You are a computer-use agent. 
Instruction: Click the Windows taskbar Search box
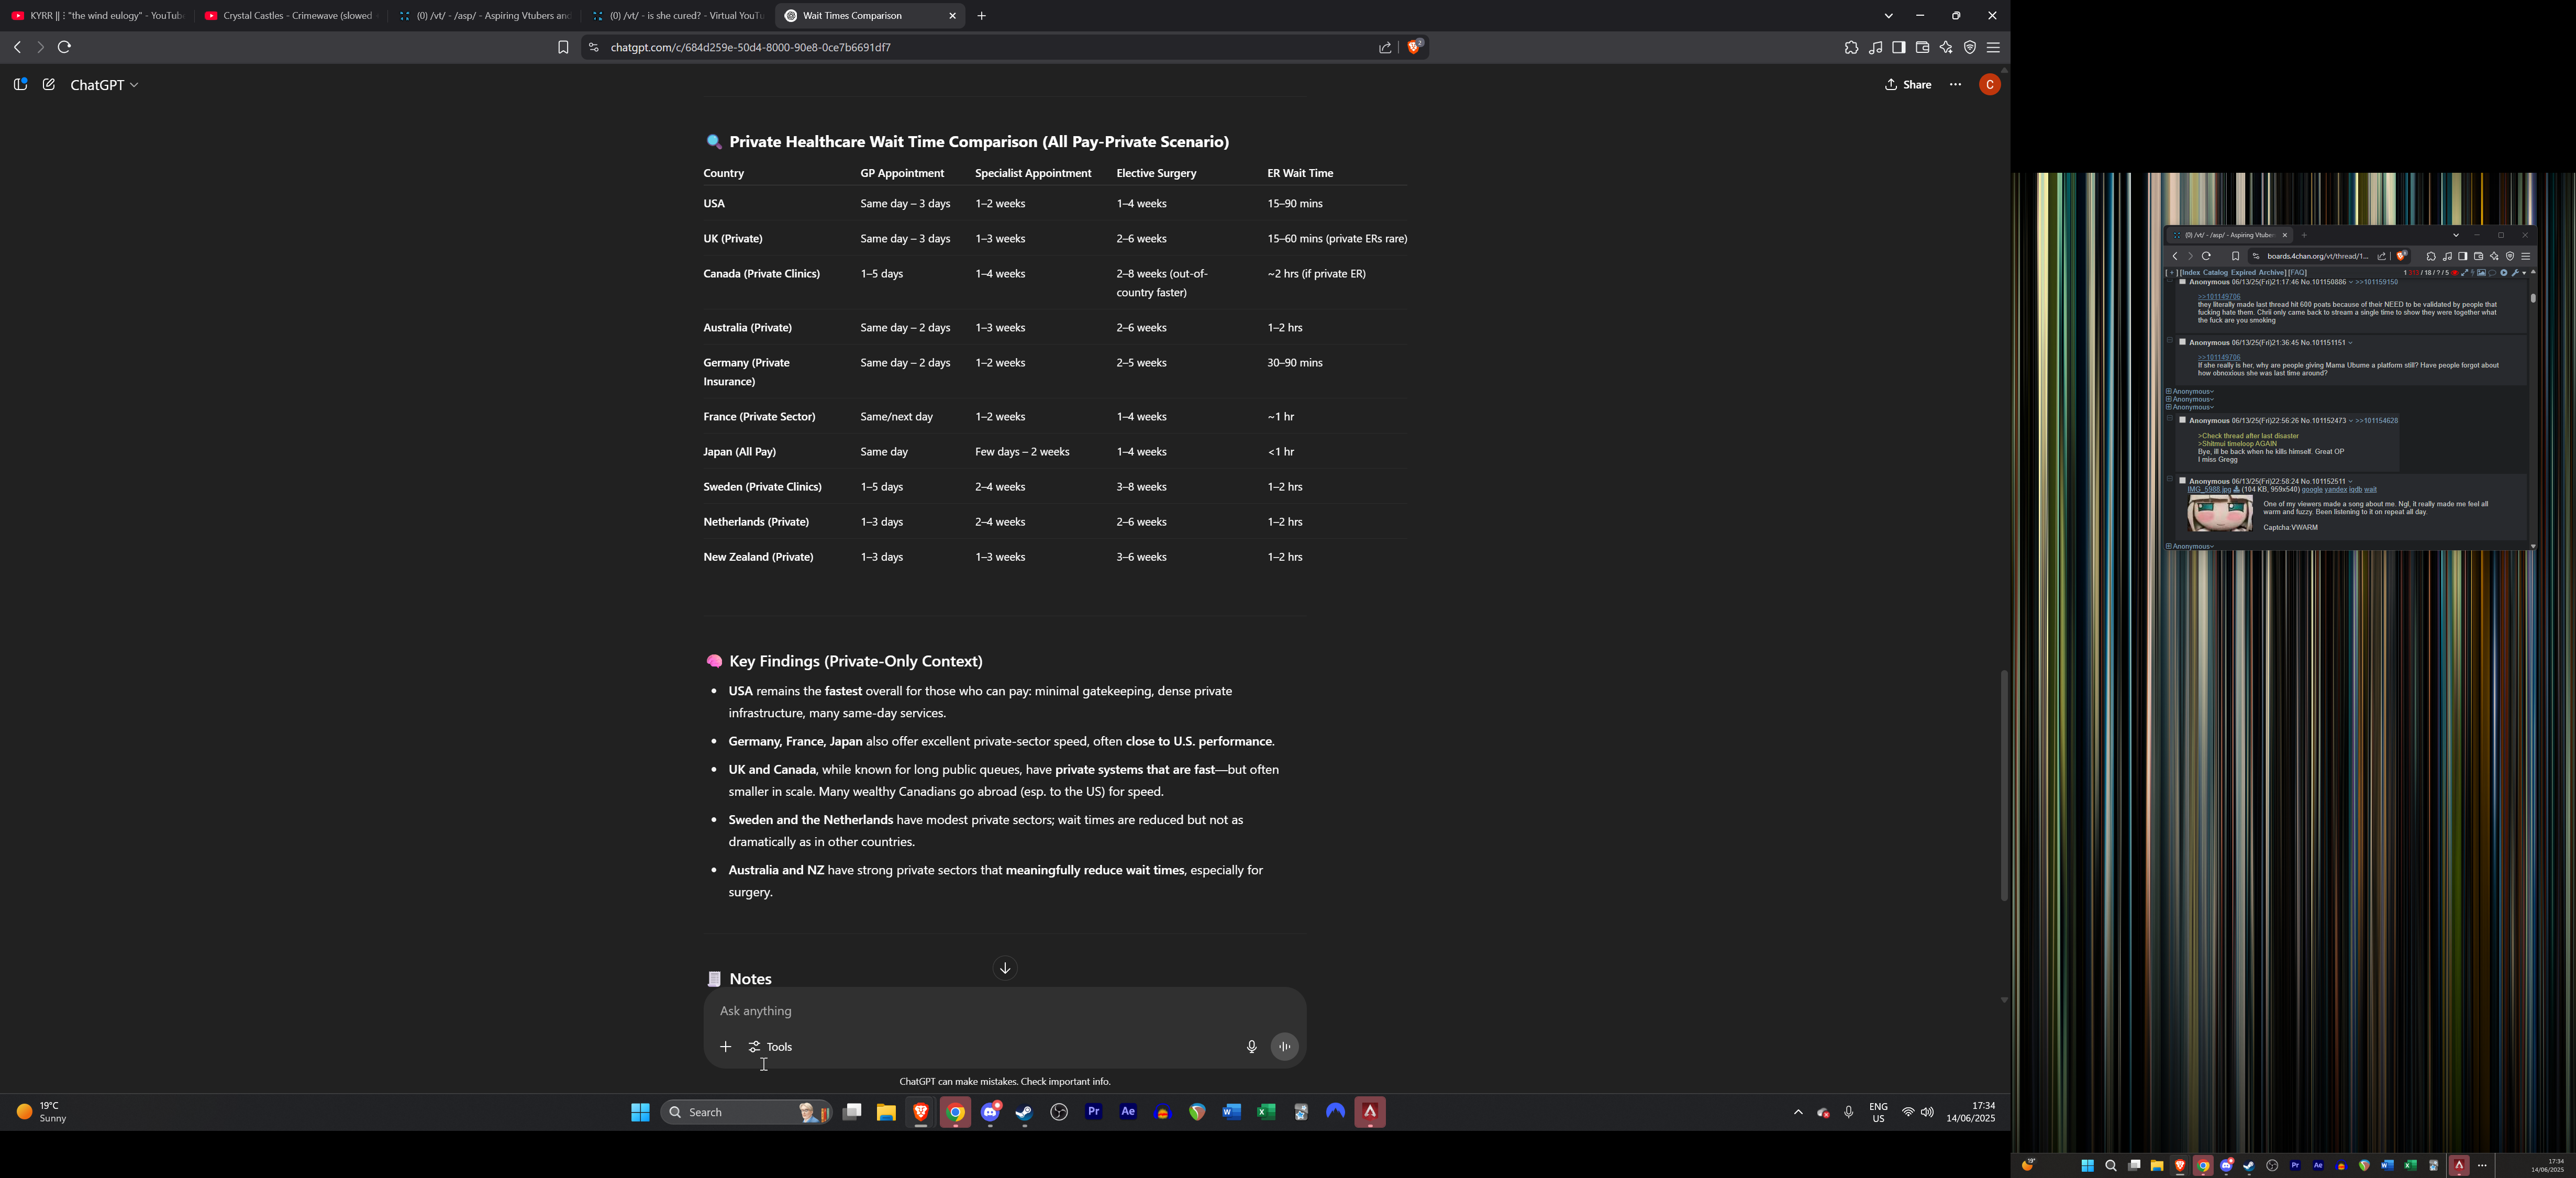point(747,1112)
